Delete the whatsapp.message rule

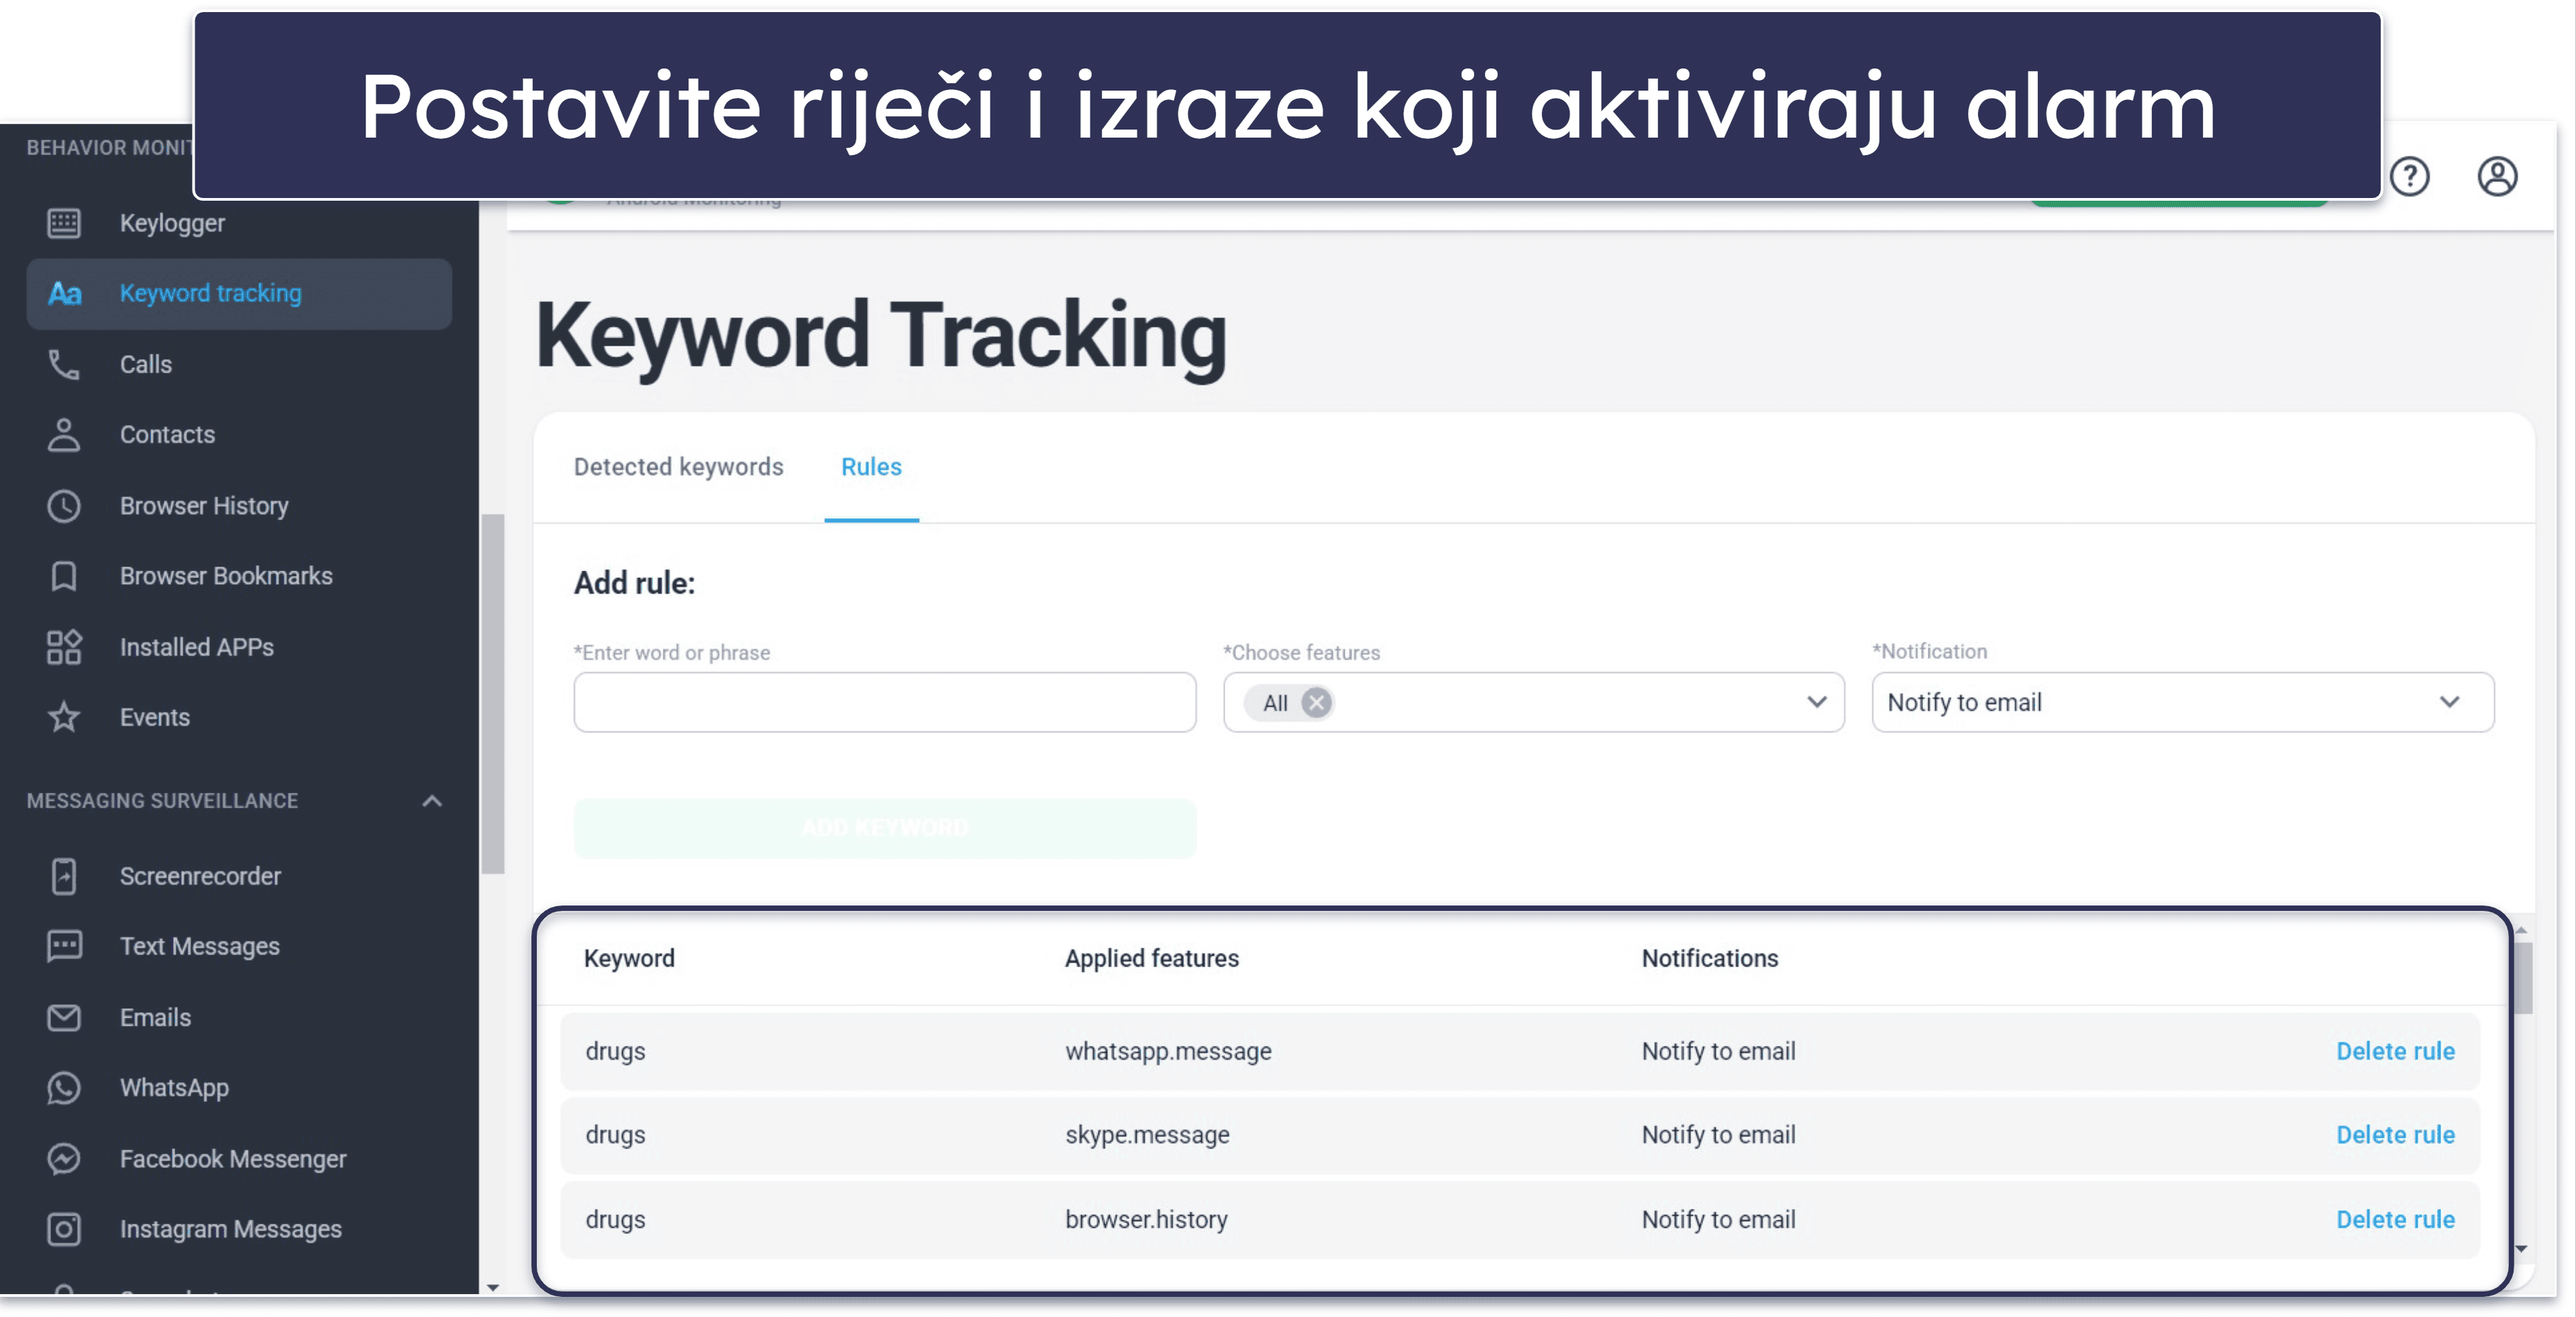[2395, 1051]
